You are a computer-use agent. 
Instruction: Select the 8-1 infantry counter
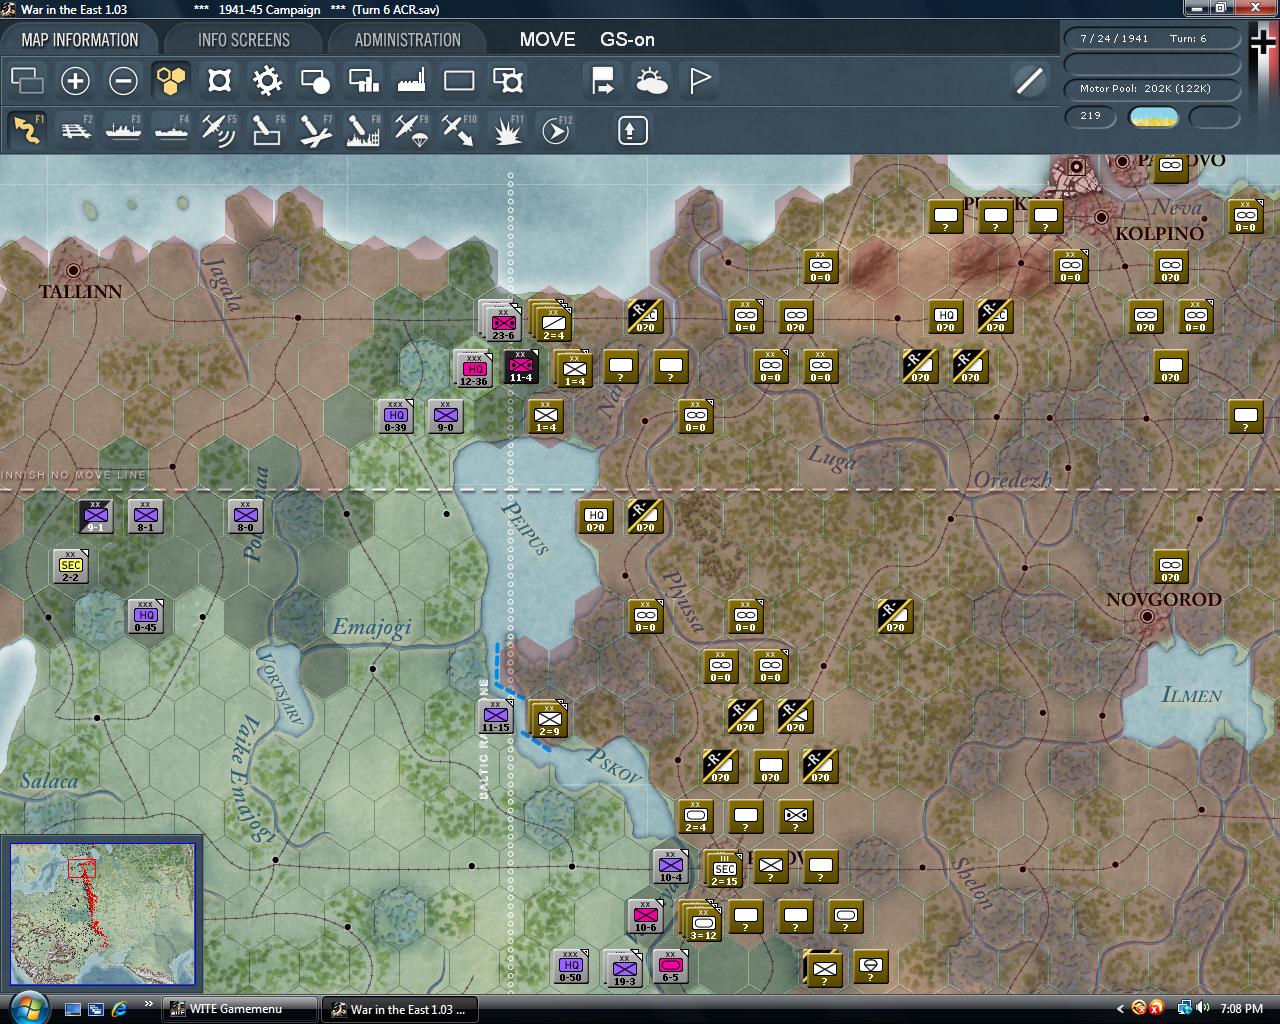(146, 516)
